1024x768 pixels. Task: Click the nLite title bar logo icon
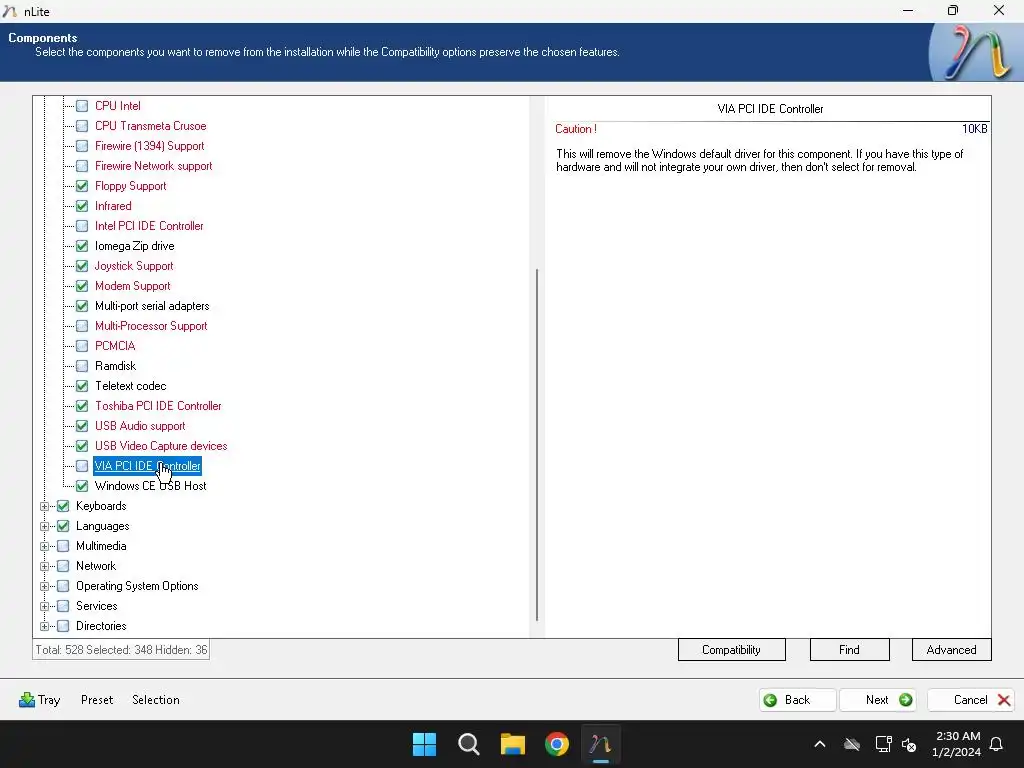(10, 11)
